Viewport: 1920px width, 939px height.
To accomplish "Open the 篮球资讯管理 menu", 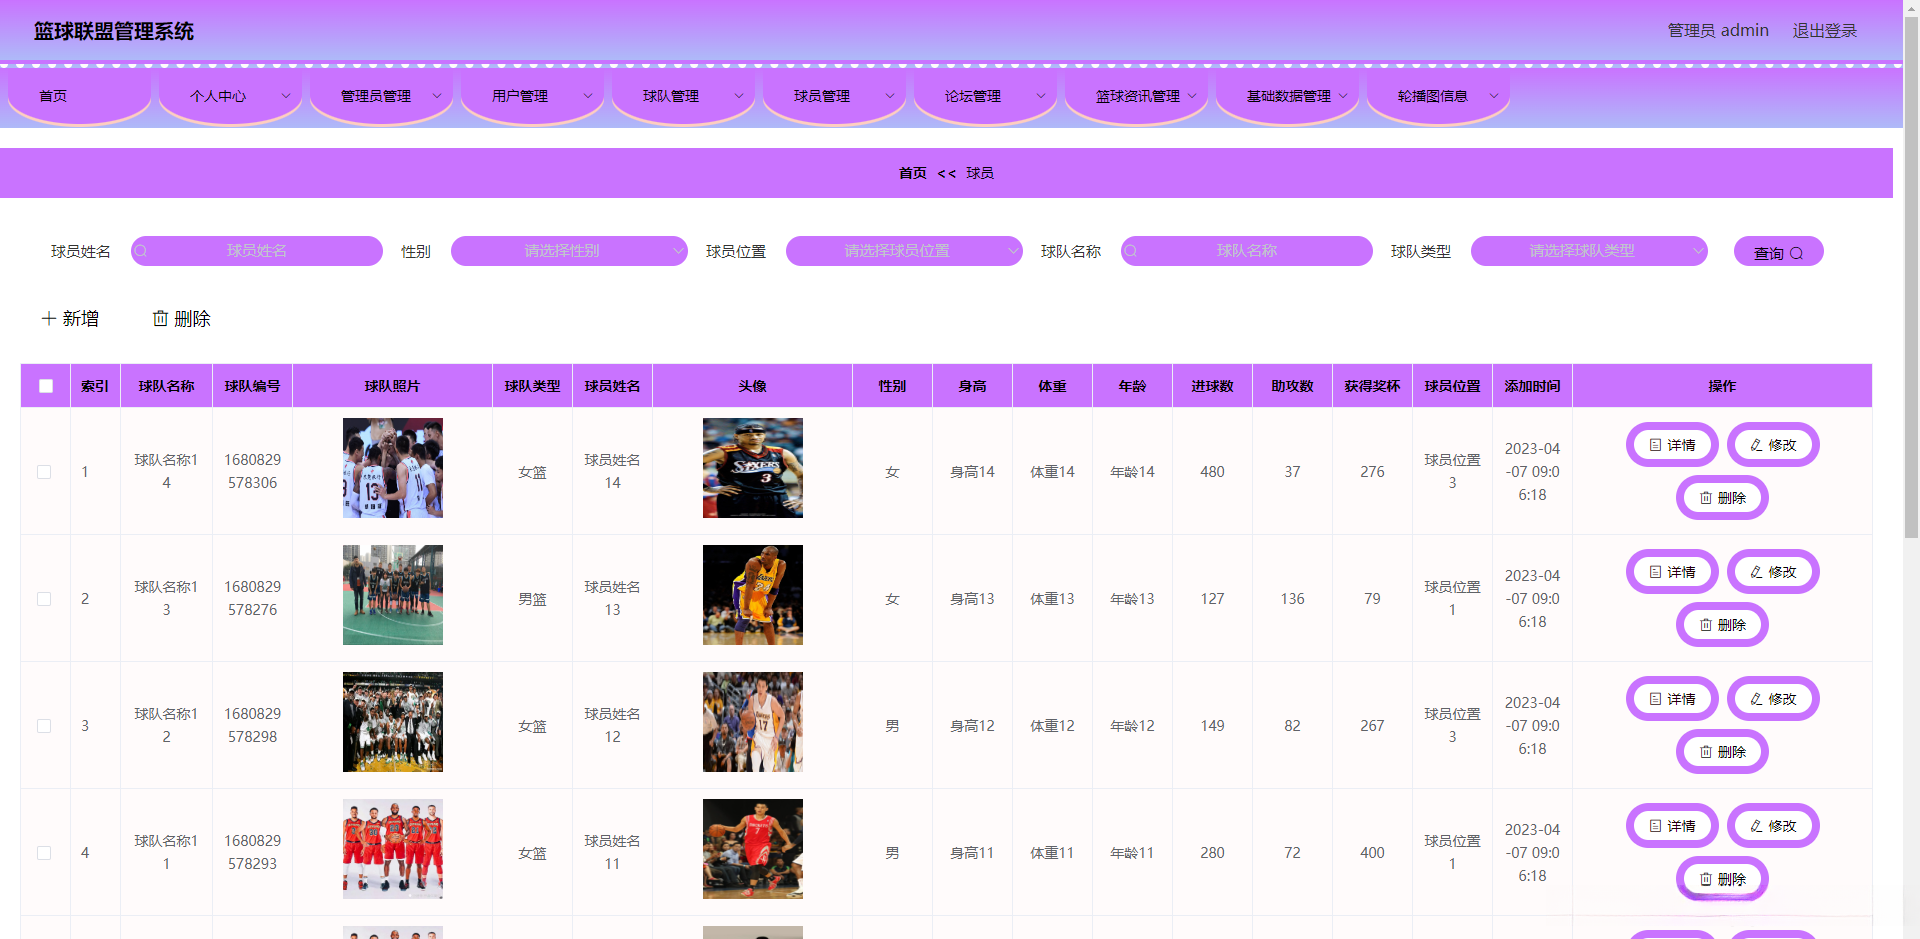I will point(1136,96).
